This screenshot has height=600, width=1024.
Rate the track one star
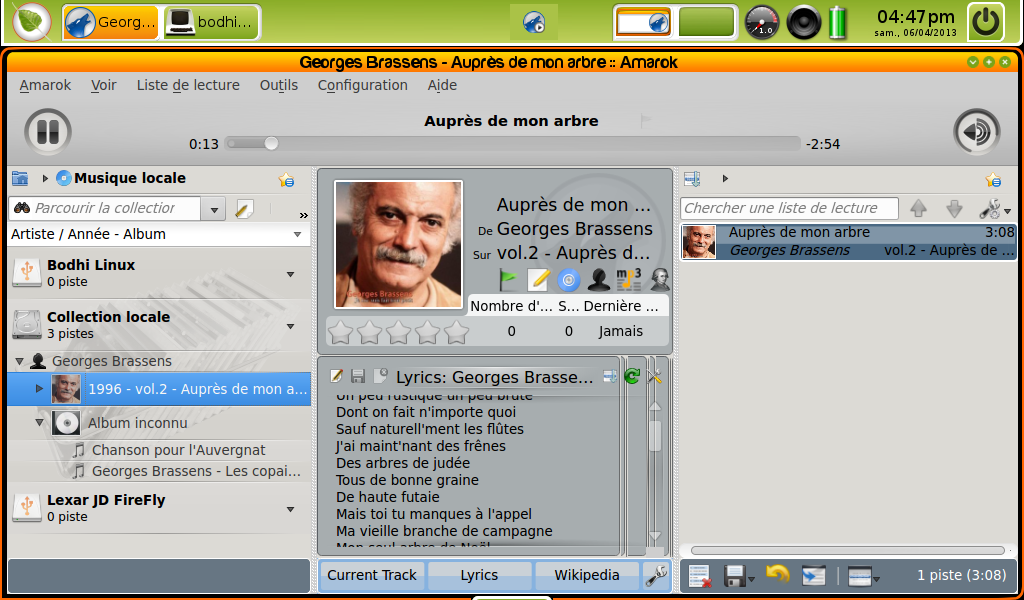(340, 332)
